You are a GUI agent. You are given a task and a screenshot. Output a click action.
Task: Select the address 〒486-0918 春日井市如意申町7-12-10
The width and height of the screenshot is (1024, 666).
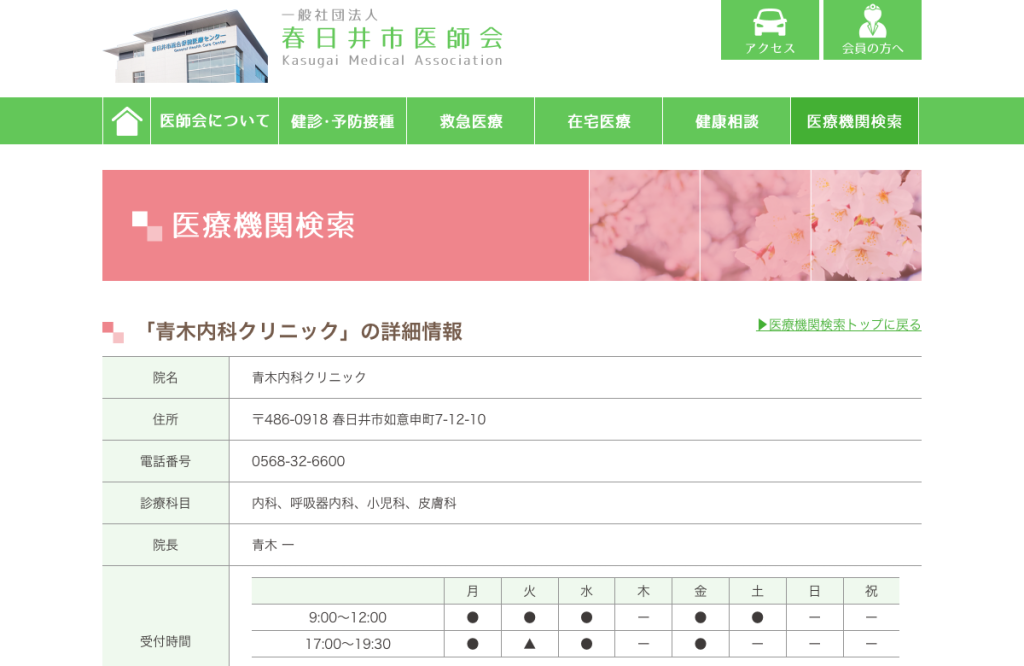tap(369, 419)
